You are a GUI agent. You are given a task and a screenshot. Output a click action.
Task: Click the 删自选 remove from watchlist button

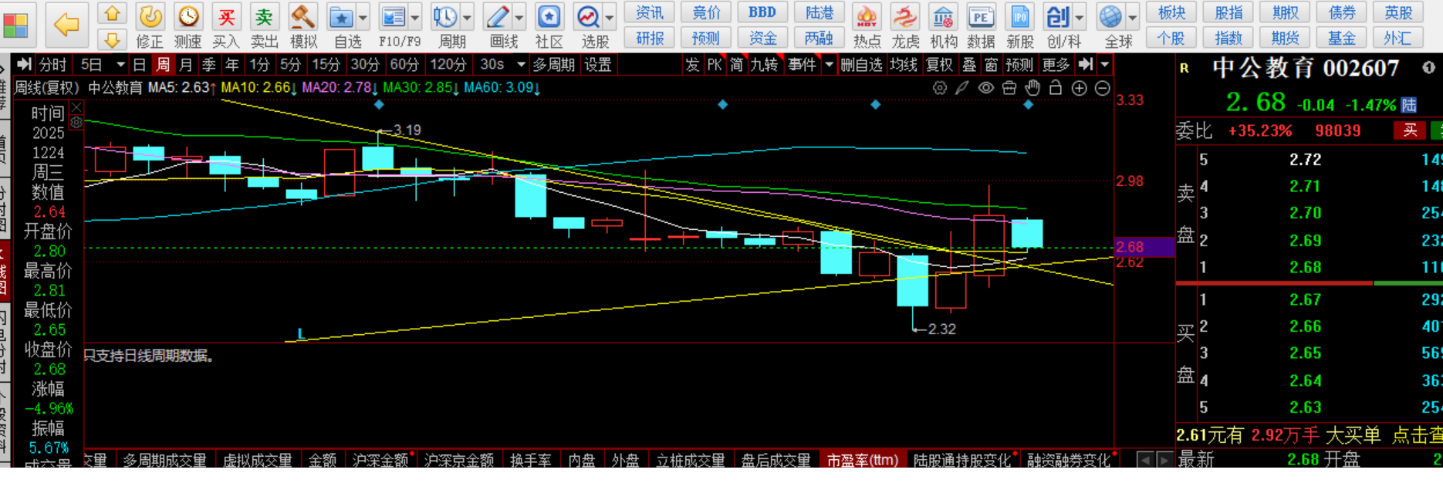tap(862, 65)
